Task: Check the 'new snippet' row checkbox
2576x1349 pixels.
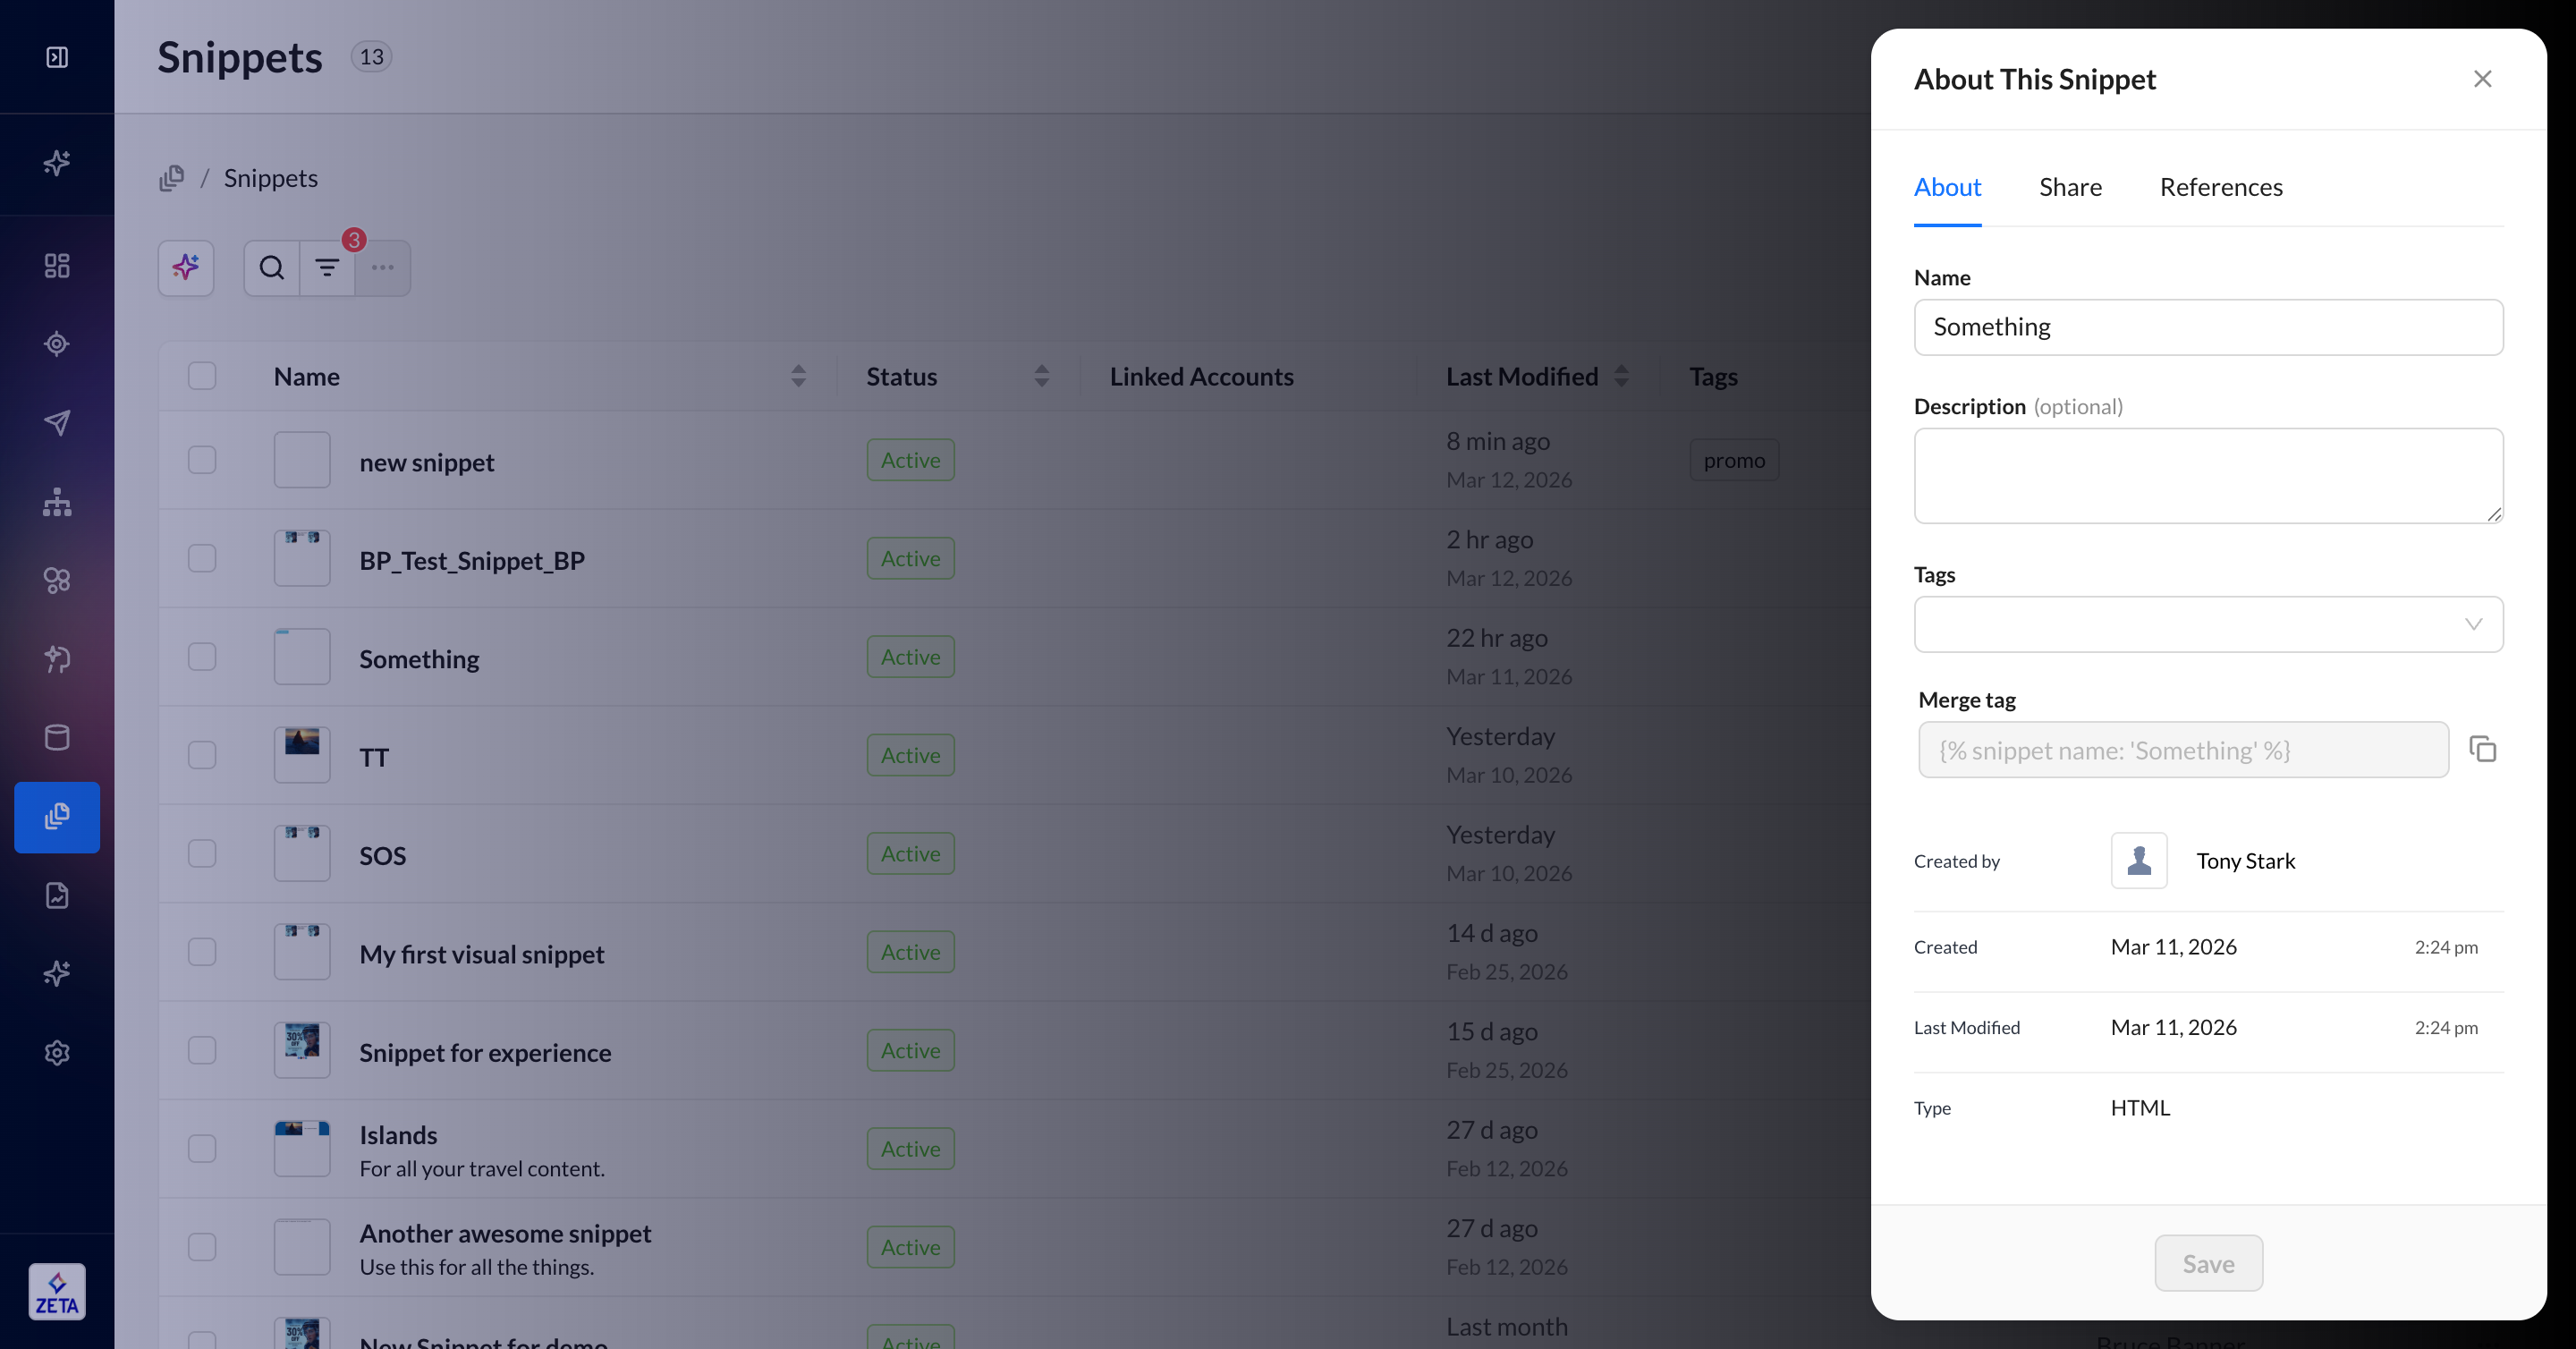Action: (202, 459)
